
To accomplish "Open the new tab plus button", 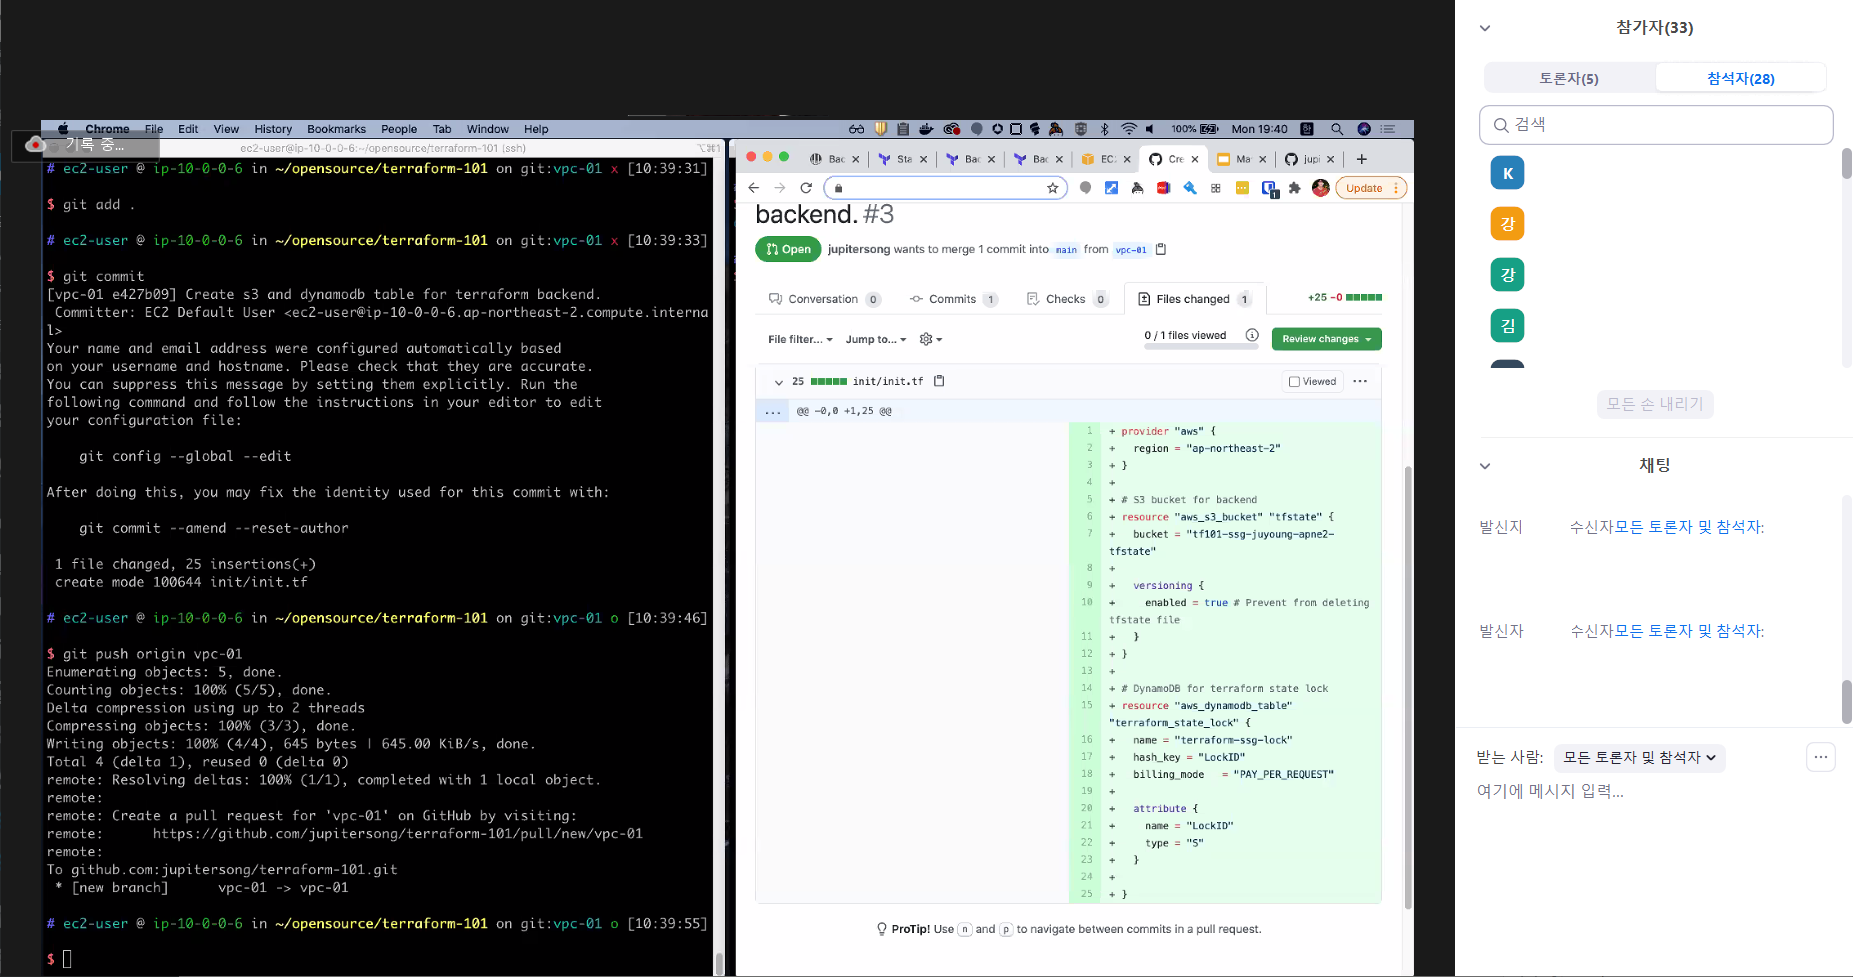I will 1361,159.
